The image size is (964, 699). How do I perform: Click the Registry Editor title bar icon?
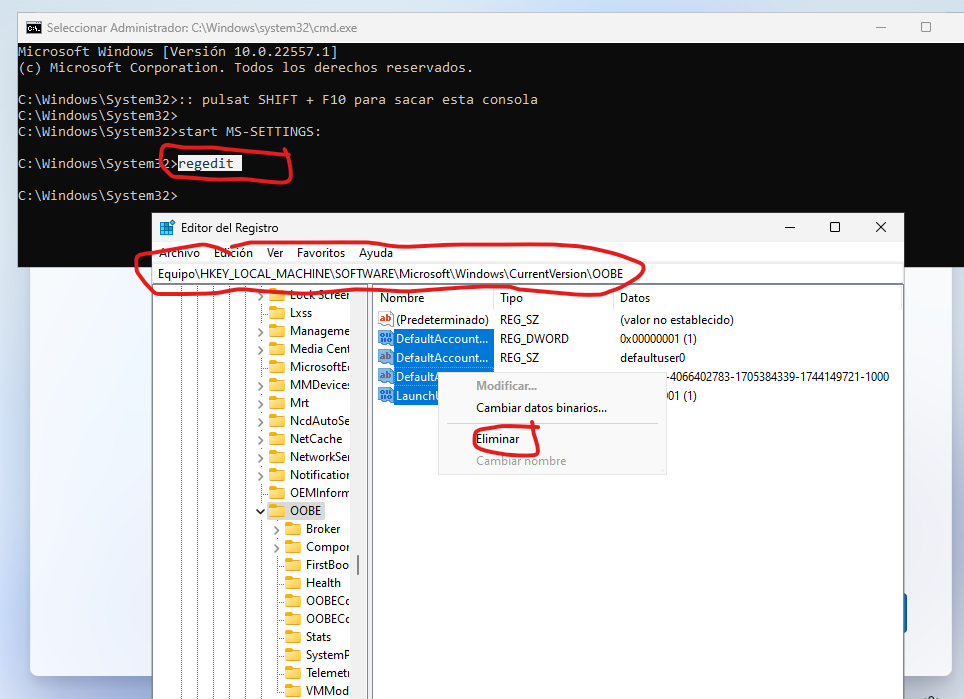167,228
